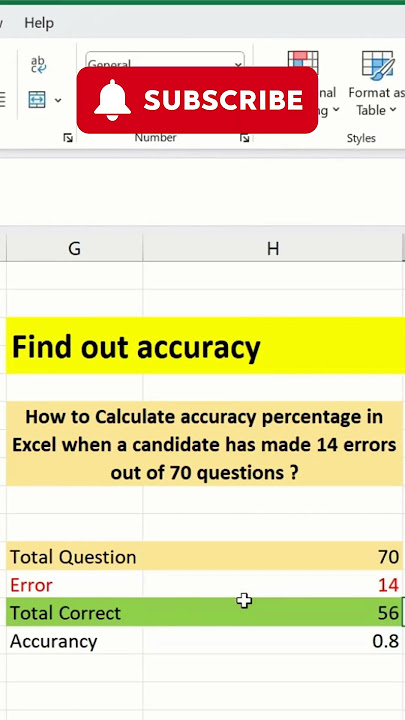Expand the Format as Table dropdown arrow

(x=393, y=110)
